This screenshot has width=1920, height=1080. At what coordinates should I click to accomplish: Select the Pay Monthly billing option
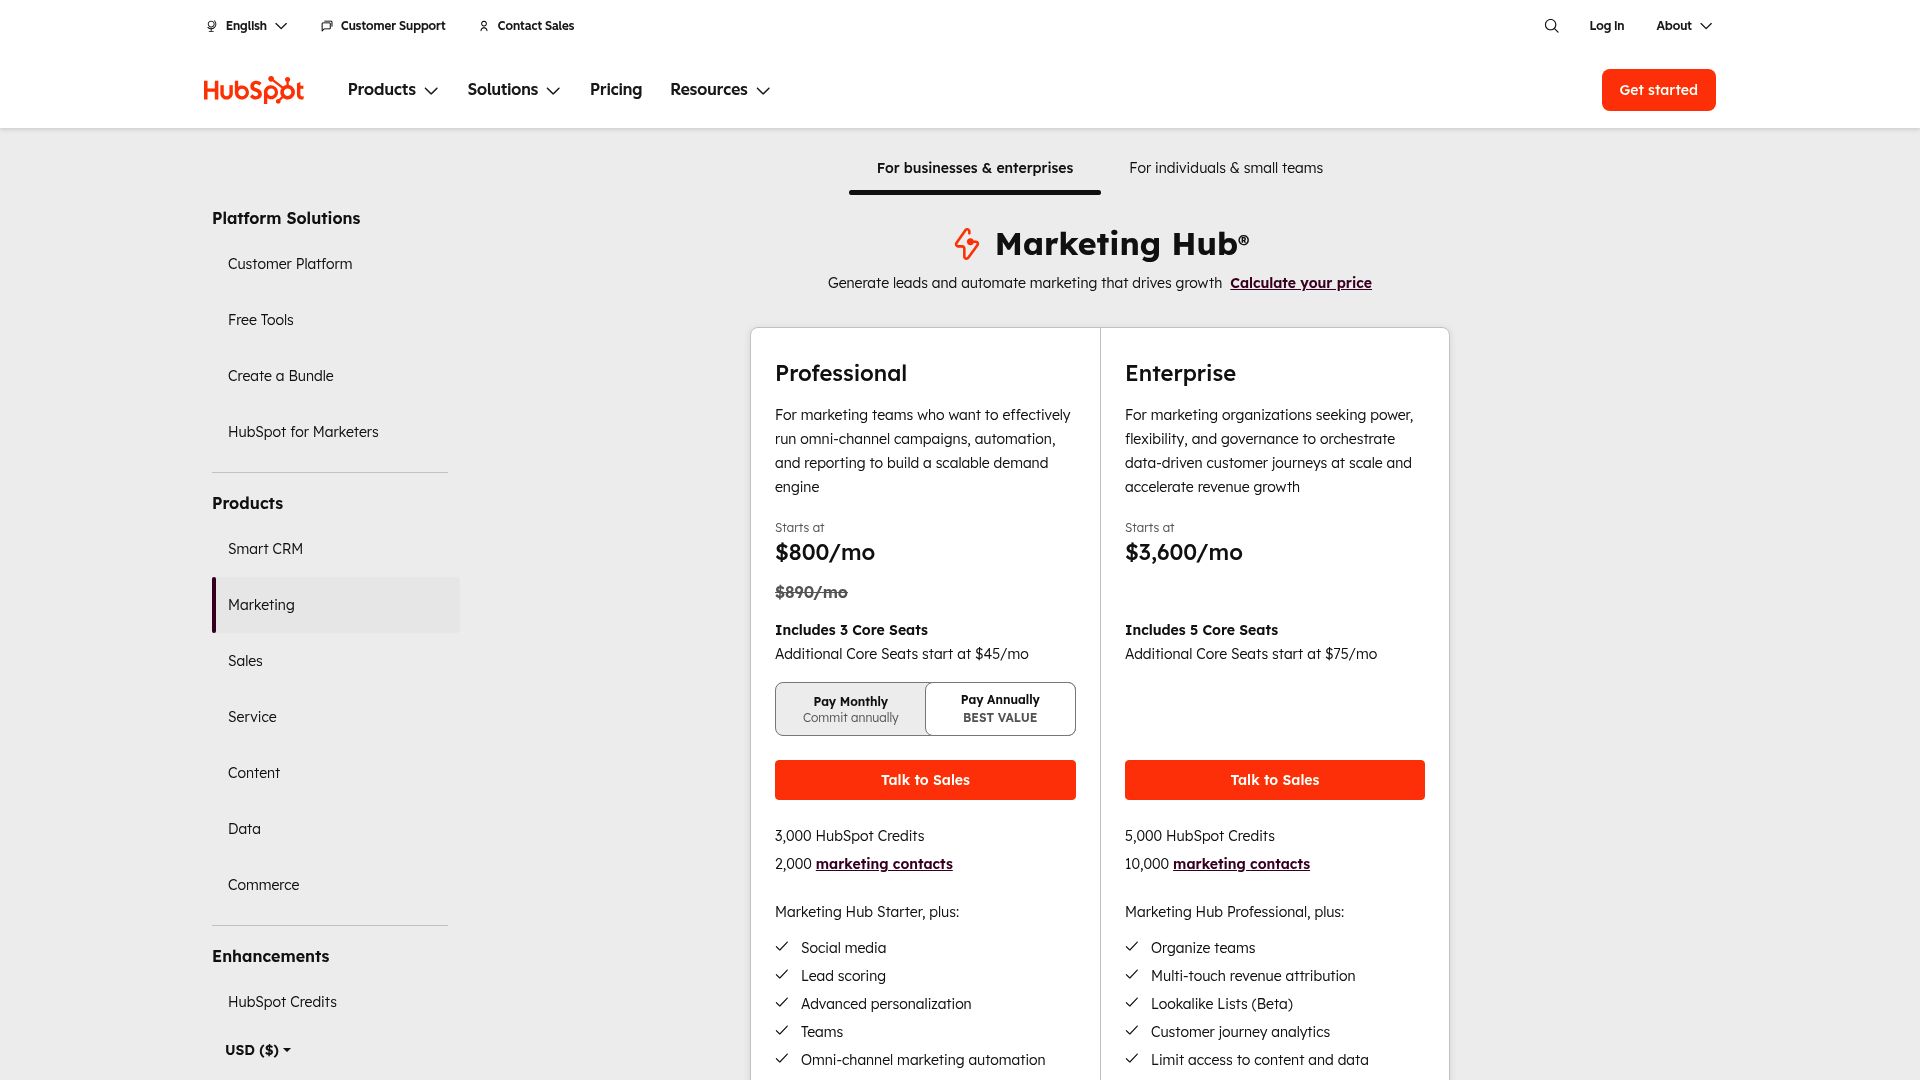click(851, 708)
